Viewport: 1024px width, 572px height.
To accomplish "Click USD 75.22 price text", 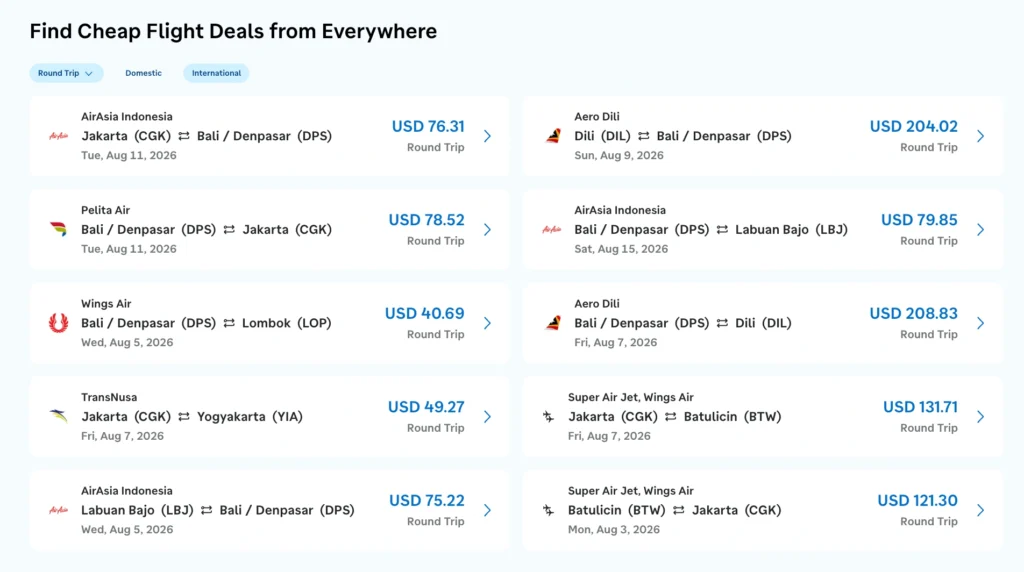I will [x=426, y=500].
